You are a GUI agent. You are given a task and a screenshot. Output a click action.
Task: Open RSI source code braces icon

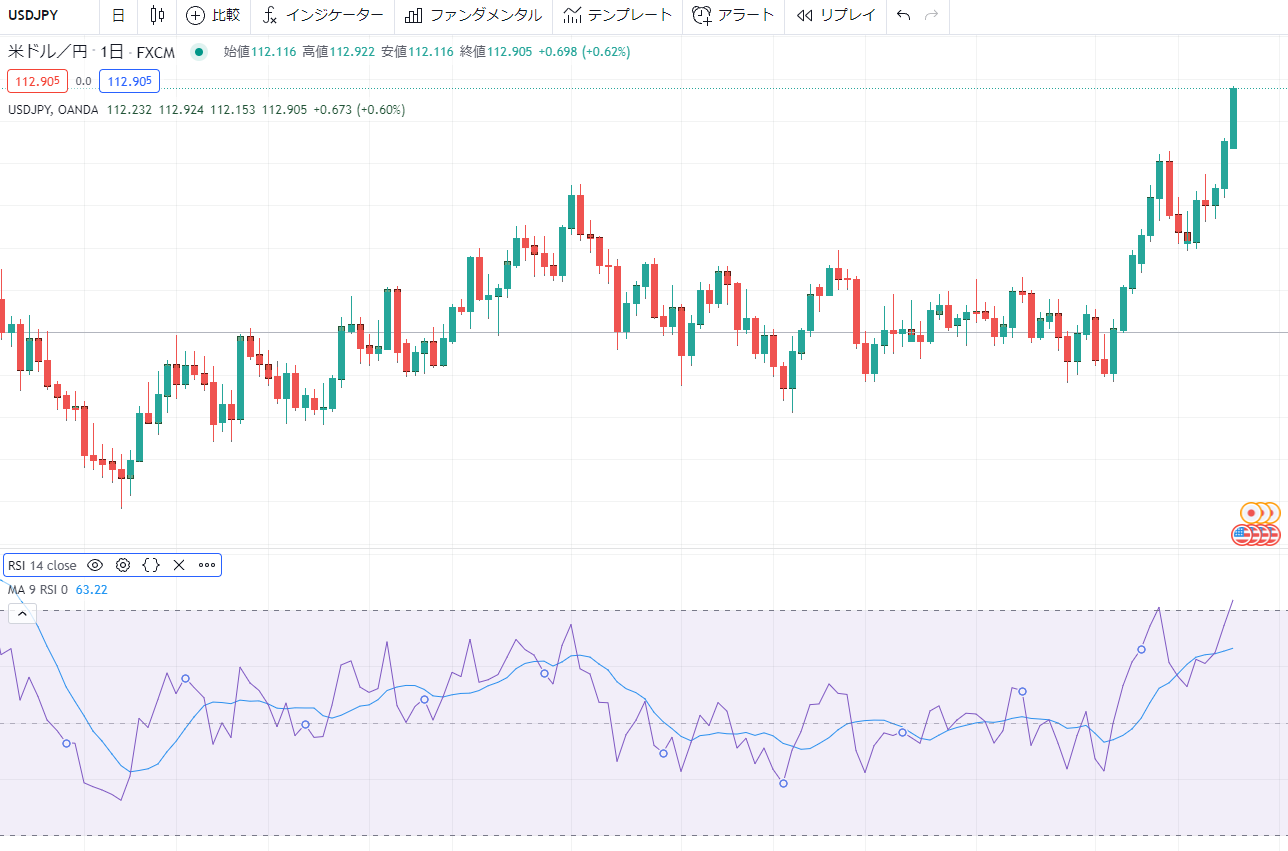point(151,565)
